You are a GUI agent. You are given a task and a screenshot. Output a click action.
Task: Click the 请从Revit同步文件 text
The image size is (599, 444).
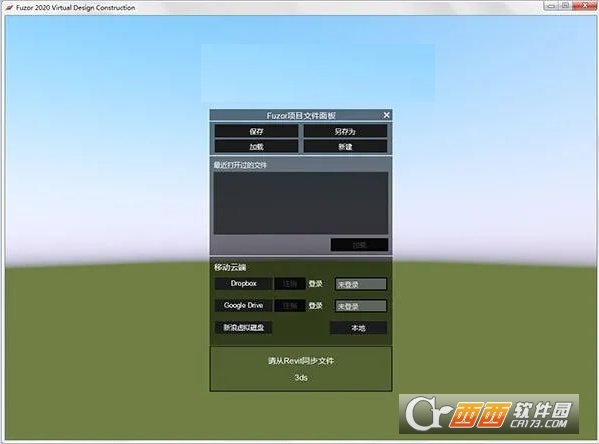click(x=301, y=361)
